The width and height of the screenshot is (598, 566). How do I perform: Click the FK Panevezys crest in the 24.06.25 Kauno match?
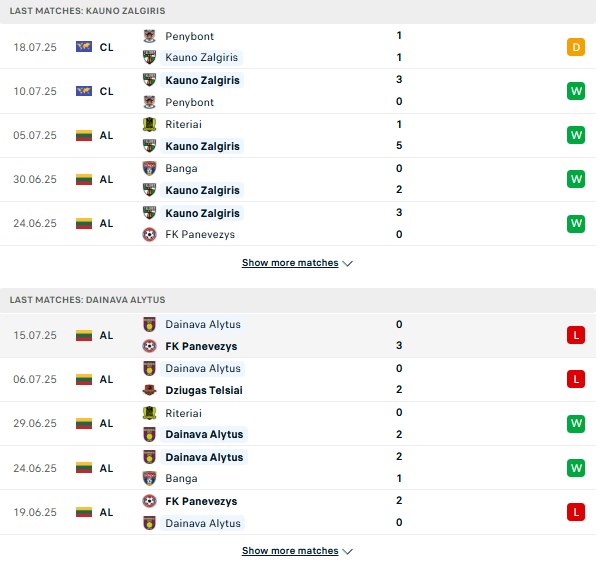(149, 234)
